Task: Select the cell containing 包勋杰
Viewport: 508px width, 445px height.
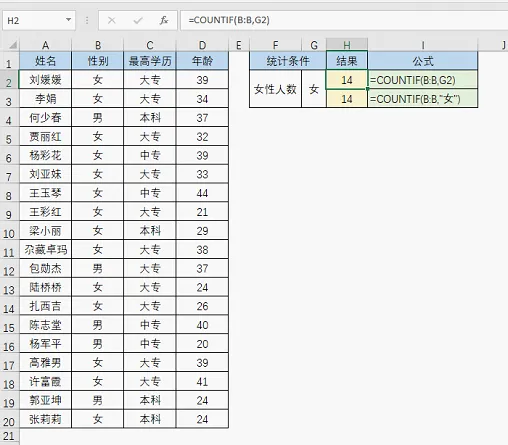Action: point(46,268)
